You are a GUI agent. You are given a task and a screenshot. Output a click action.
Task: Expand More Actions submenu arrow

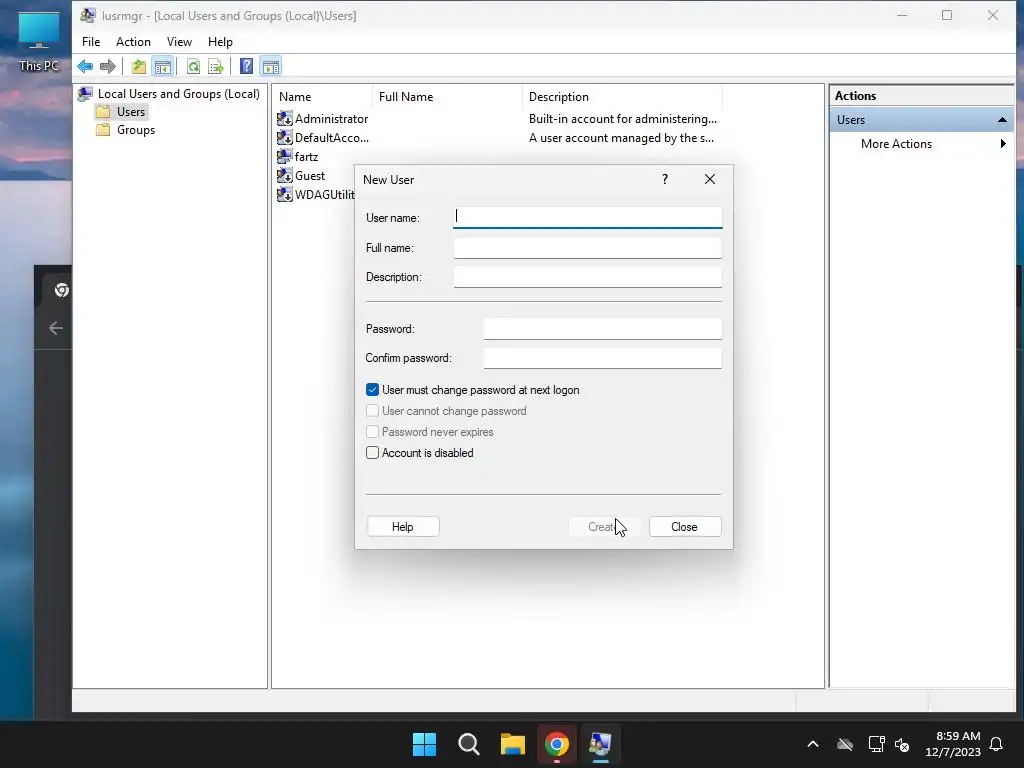click(1002, 144)
